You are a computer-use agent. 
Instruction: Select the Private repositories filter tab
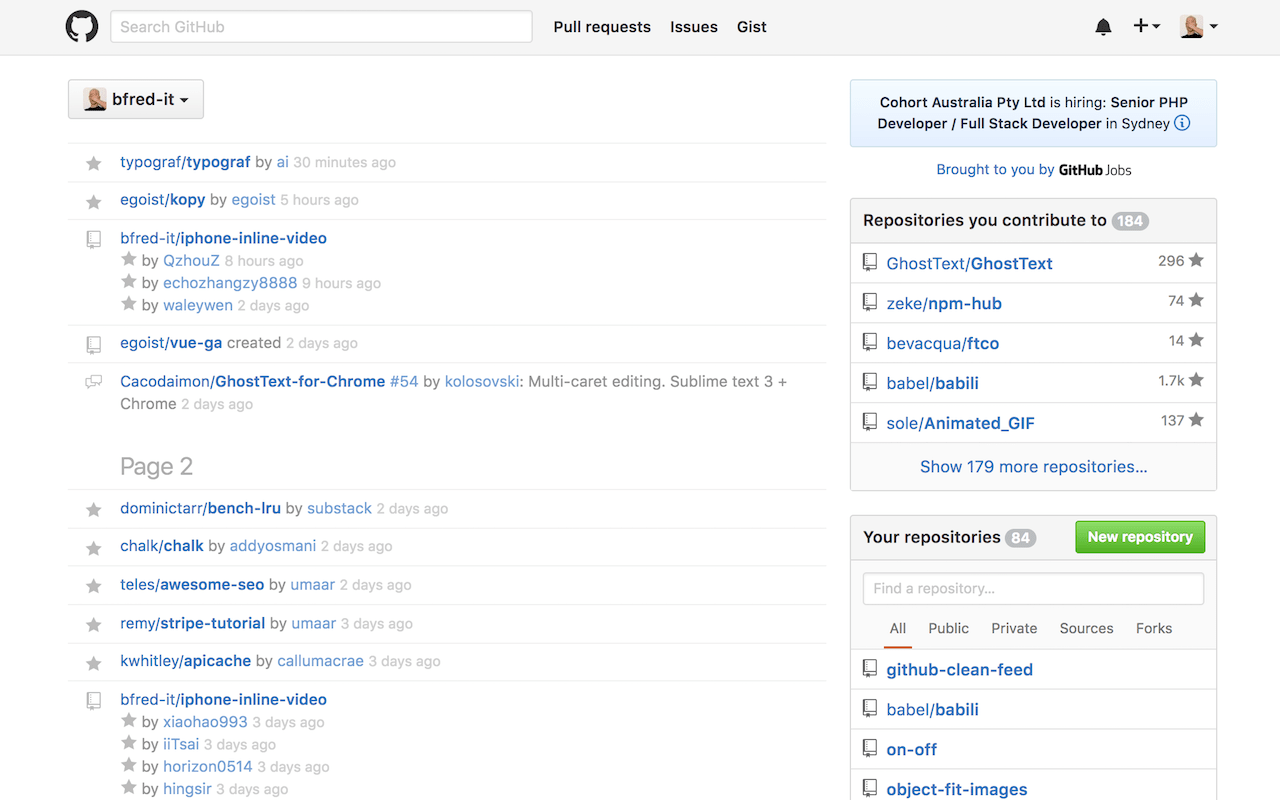click(x=1014, y=628)
